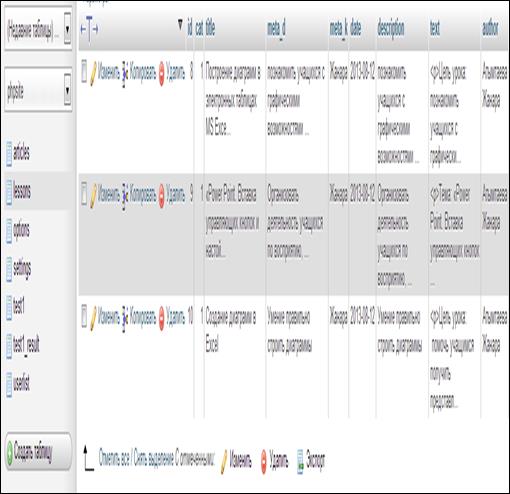Viewport: 510px width, 494px height.
Task: Click copy icon in row id 8
Action: pyautogui.click(x=124, y=74)
